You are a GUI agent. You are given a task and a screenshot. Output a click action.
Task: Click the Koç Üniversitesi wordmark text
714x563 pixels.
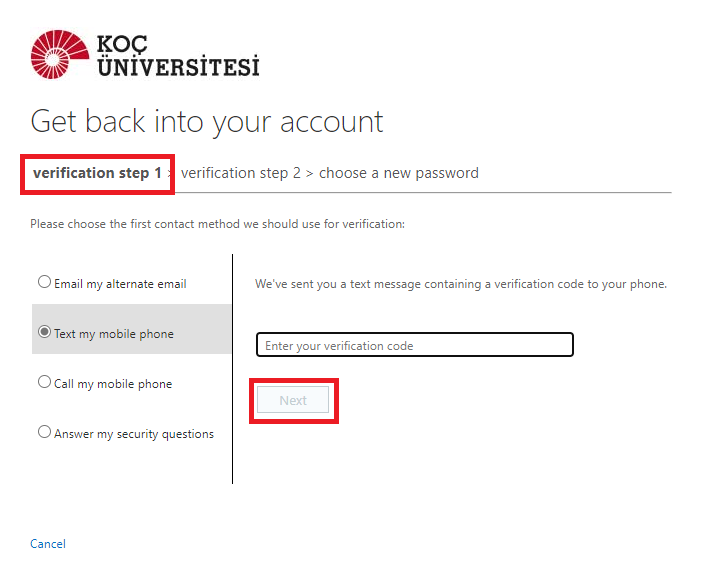[x=177, y=56]
